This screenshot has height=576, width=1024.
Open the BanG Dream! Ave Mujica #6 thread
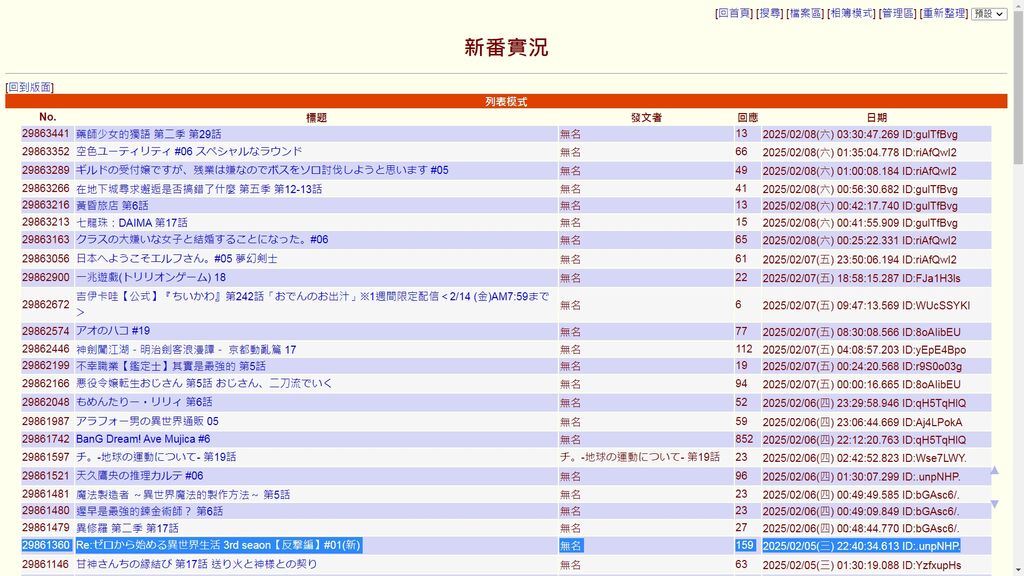tap(143, 439)
